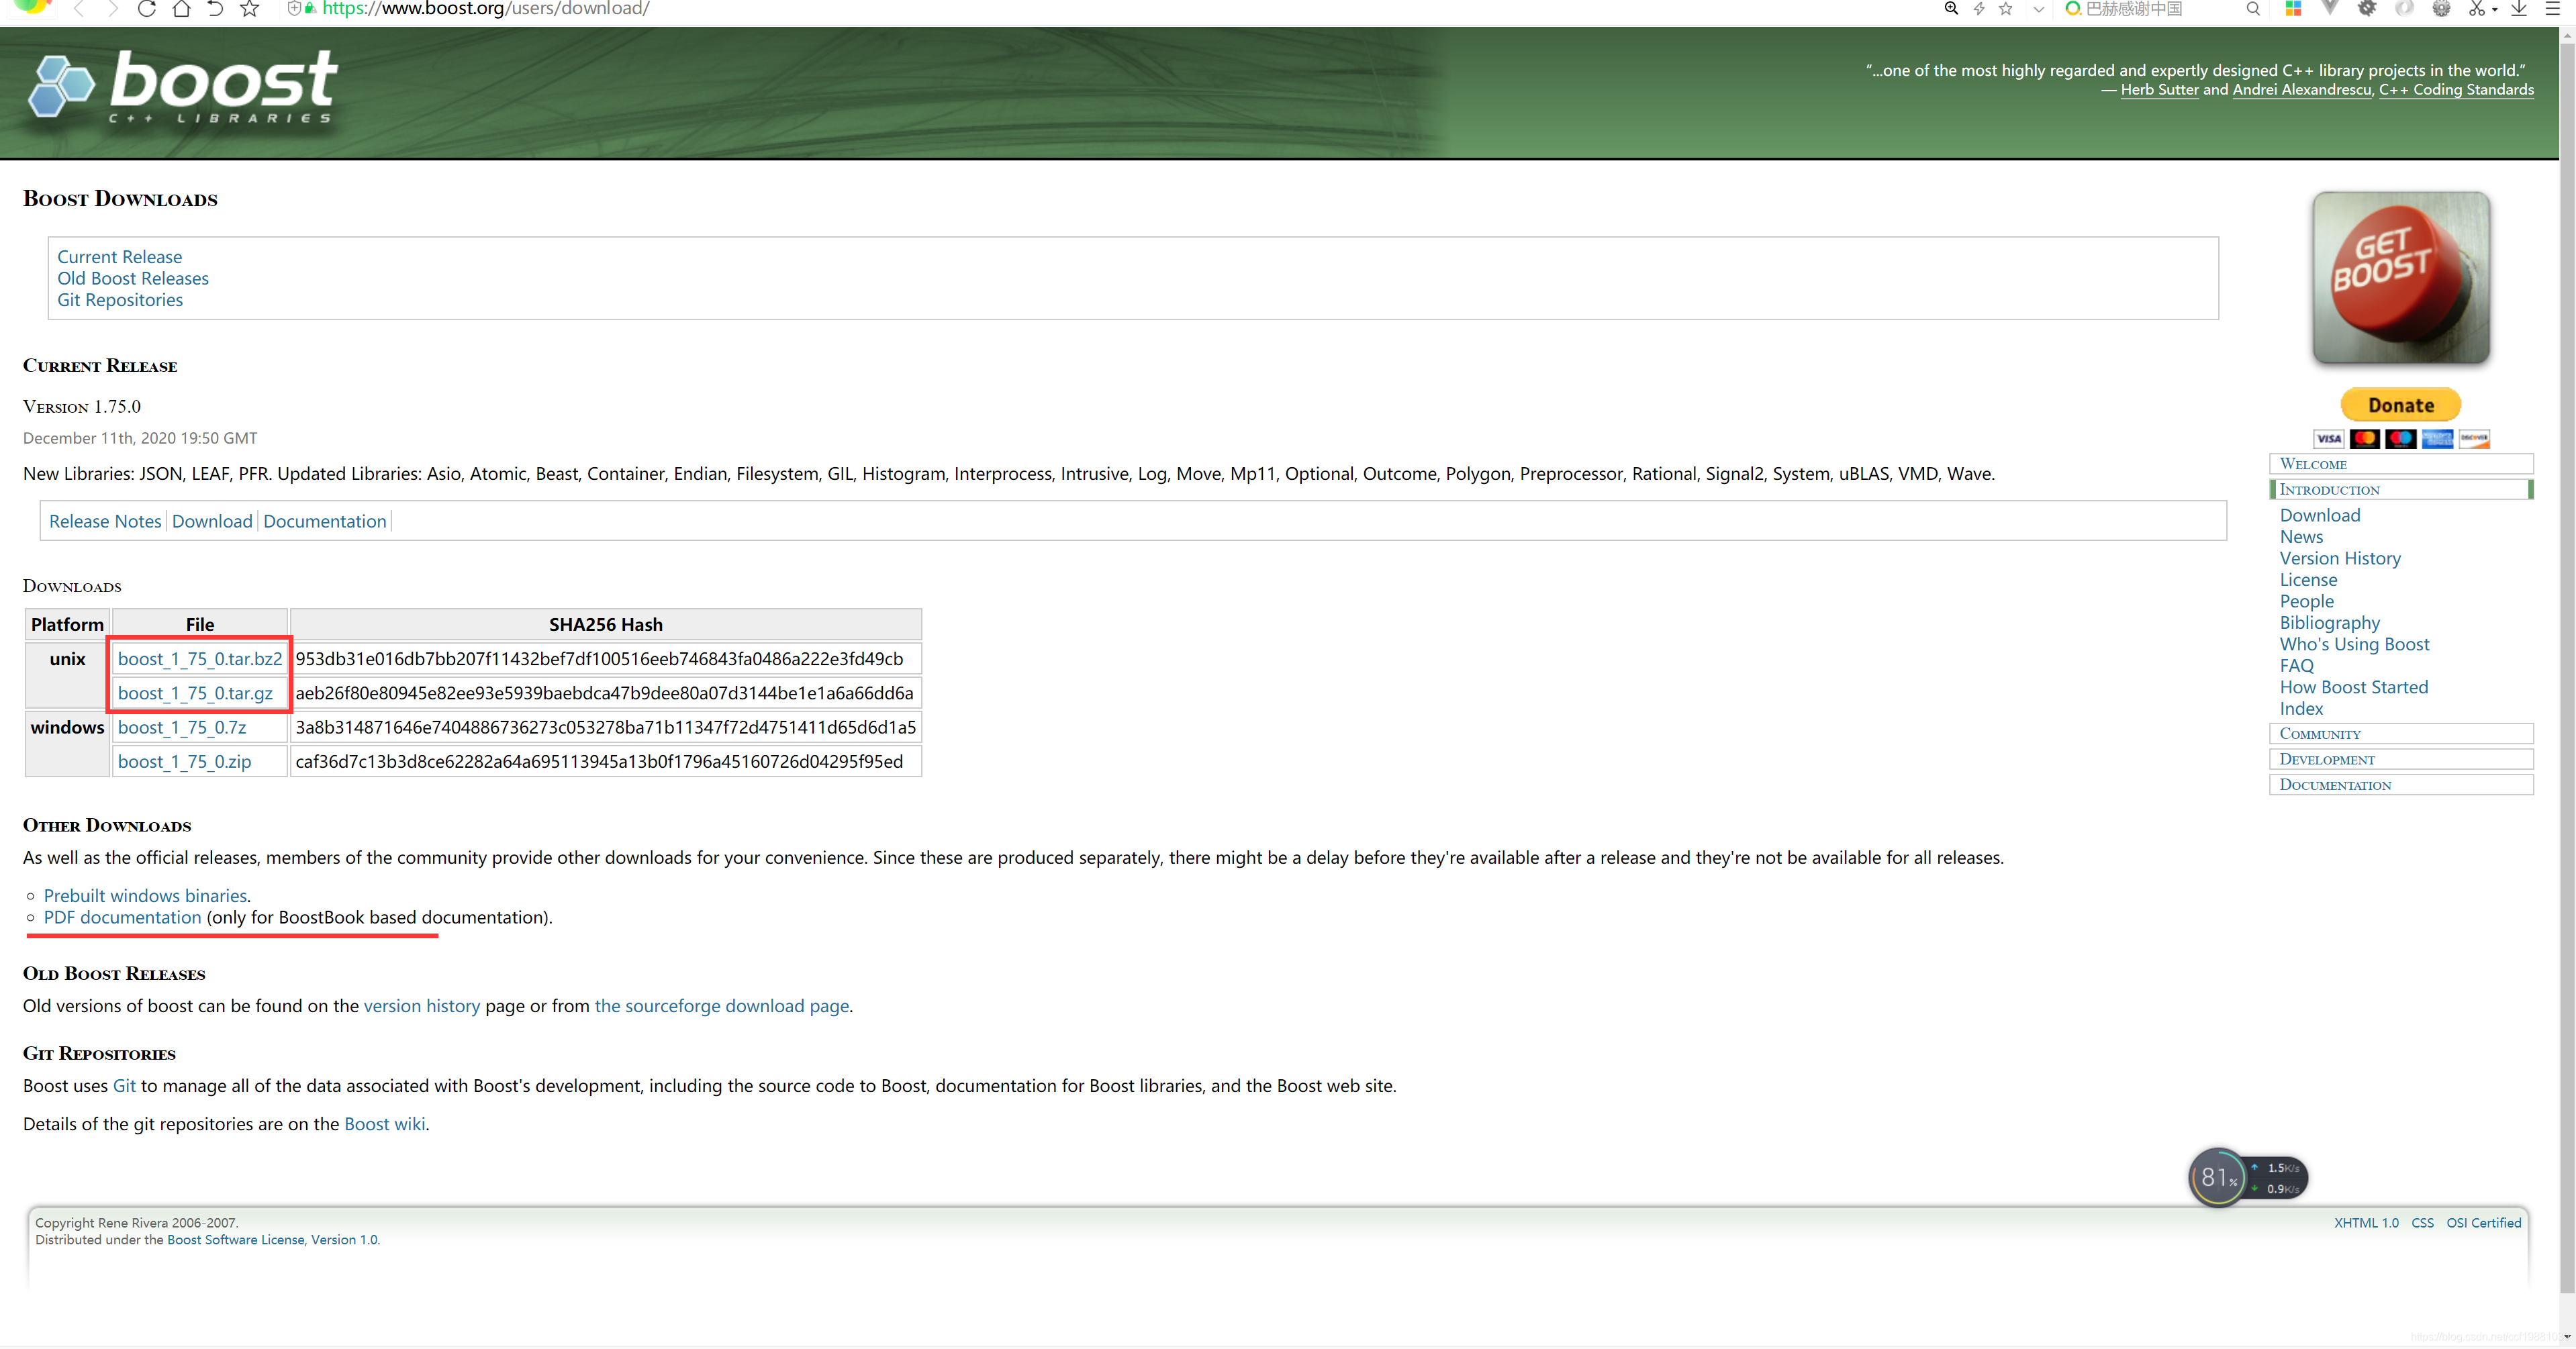Bookmark this page with the star icon
Viewport: 2576px width, 1349px height.
tap(249, 9)
